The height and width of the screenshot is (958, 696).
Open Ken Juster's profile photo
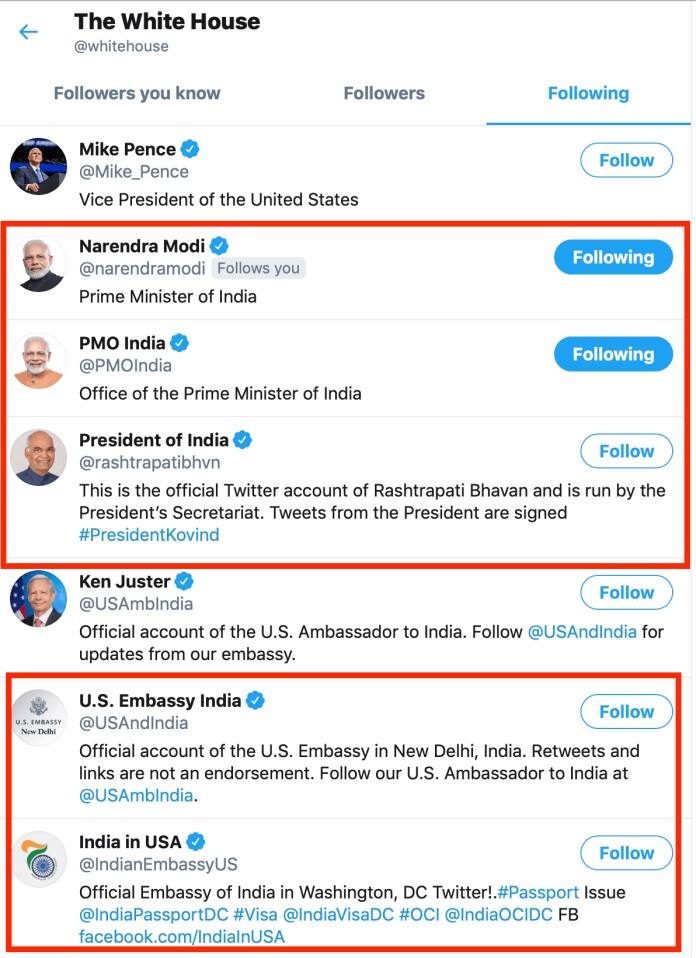click(38, 599)
